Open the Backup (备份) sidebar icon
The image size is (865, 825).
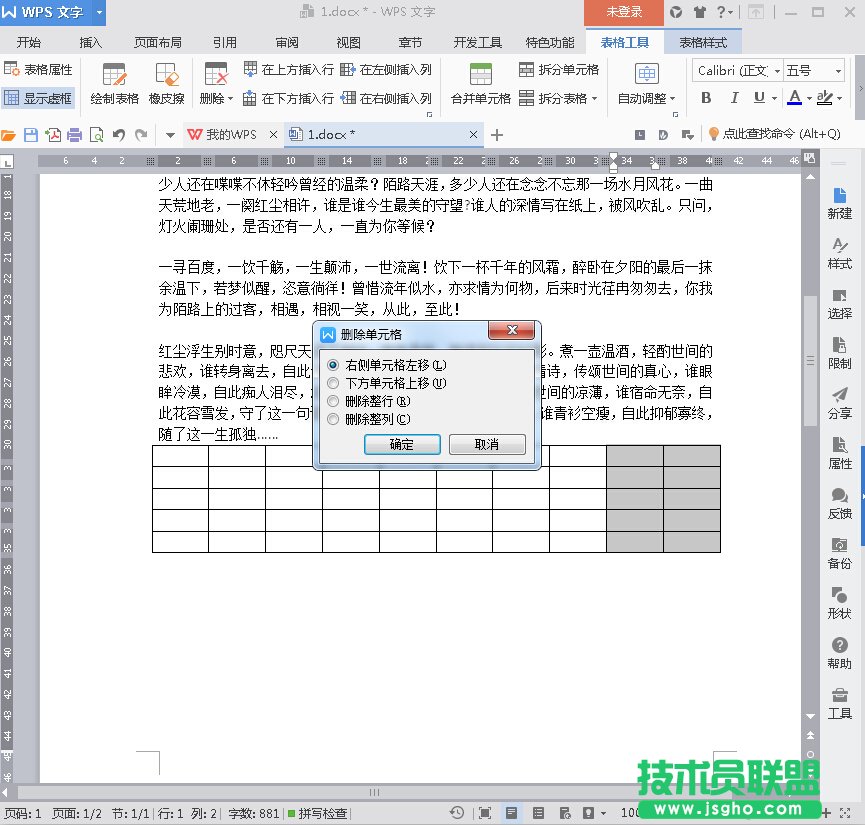(839, 554)
